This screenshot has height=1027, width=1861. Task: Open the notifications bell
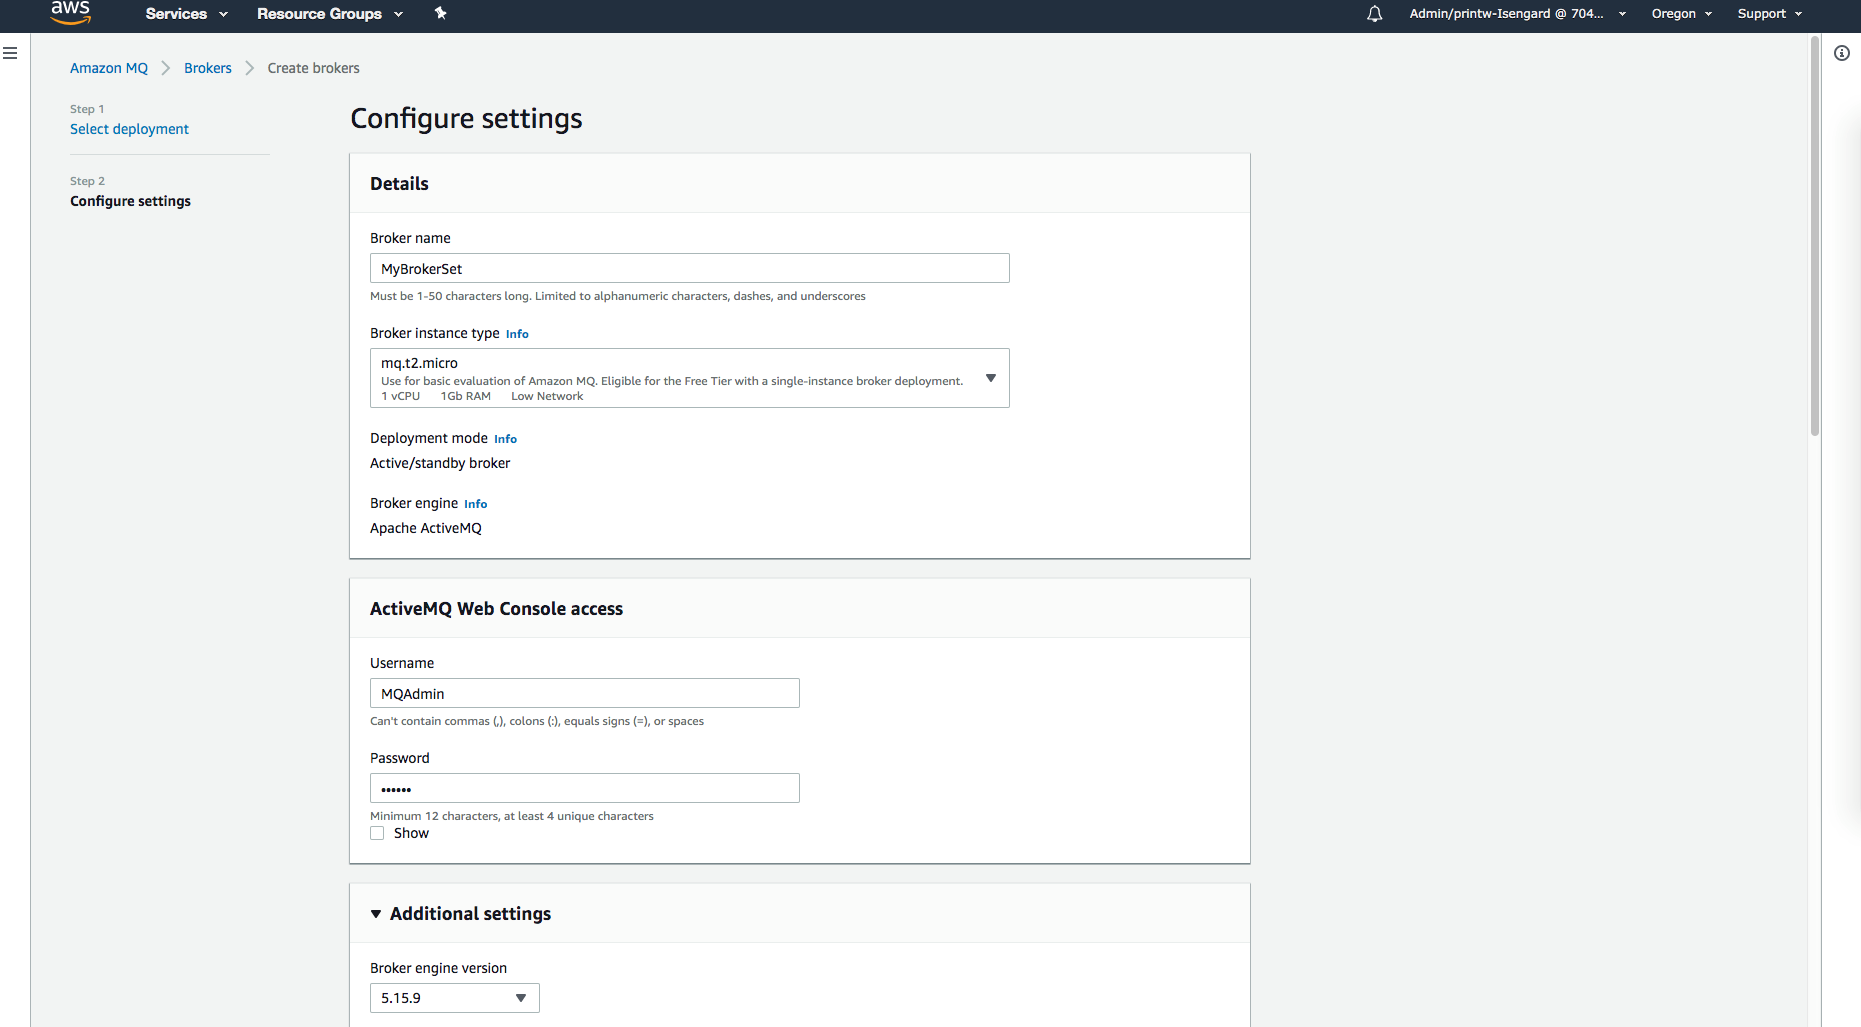1375,14
